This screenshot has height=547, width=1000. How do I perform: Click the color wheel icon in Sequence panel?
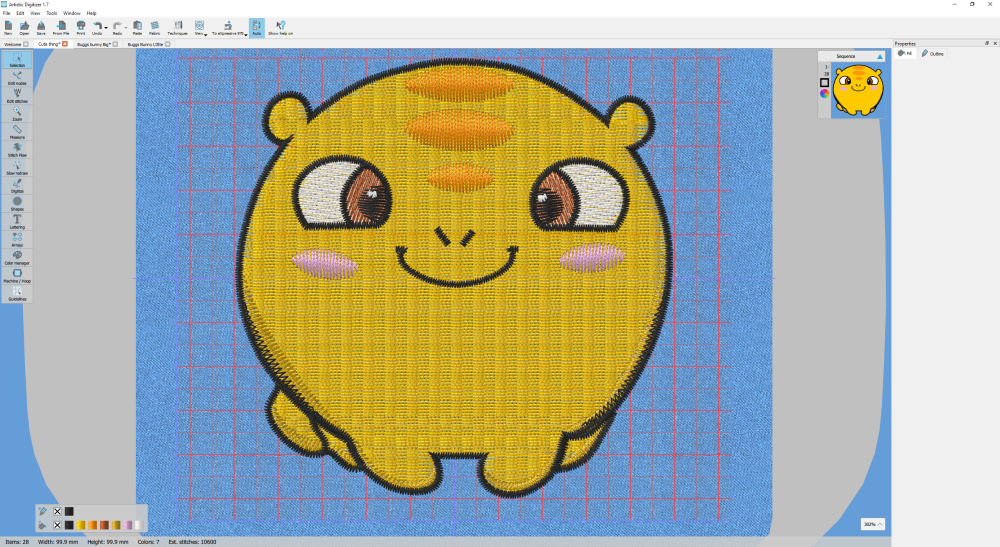tap(825, 93)
